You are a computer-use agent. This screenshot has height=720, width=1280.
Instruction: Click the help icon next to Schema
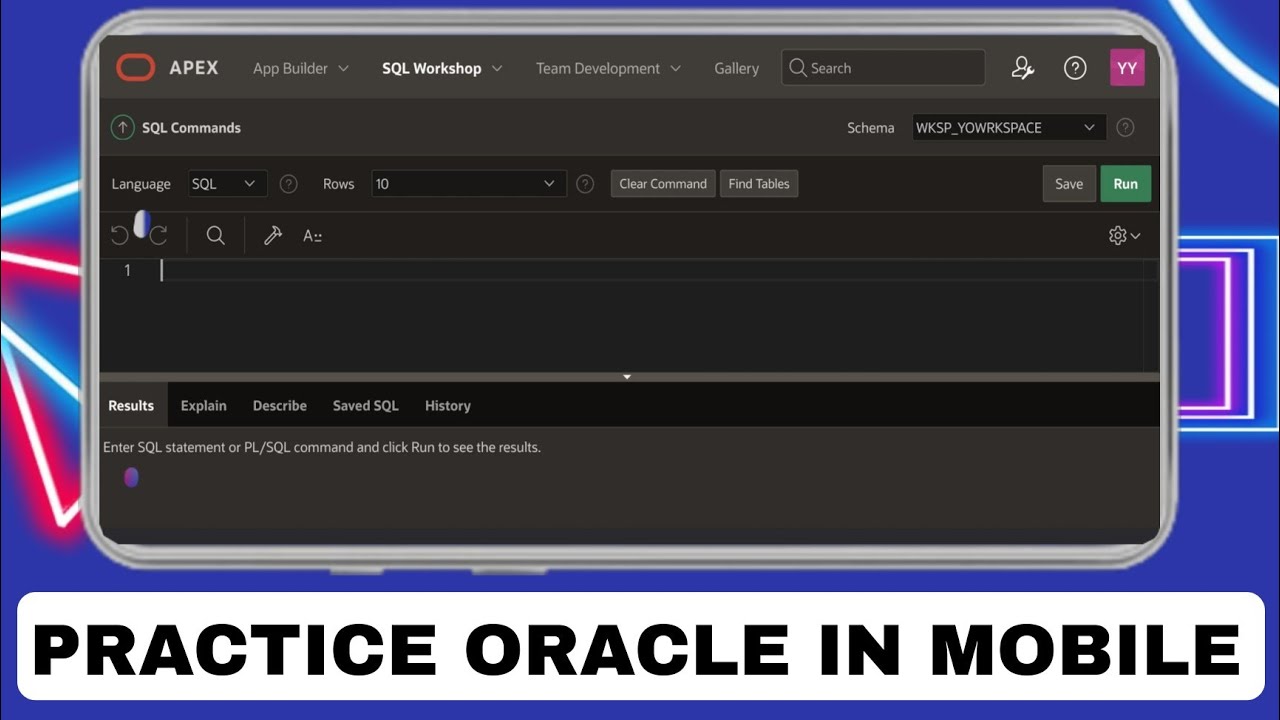[1125, 127]
